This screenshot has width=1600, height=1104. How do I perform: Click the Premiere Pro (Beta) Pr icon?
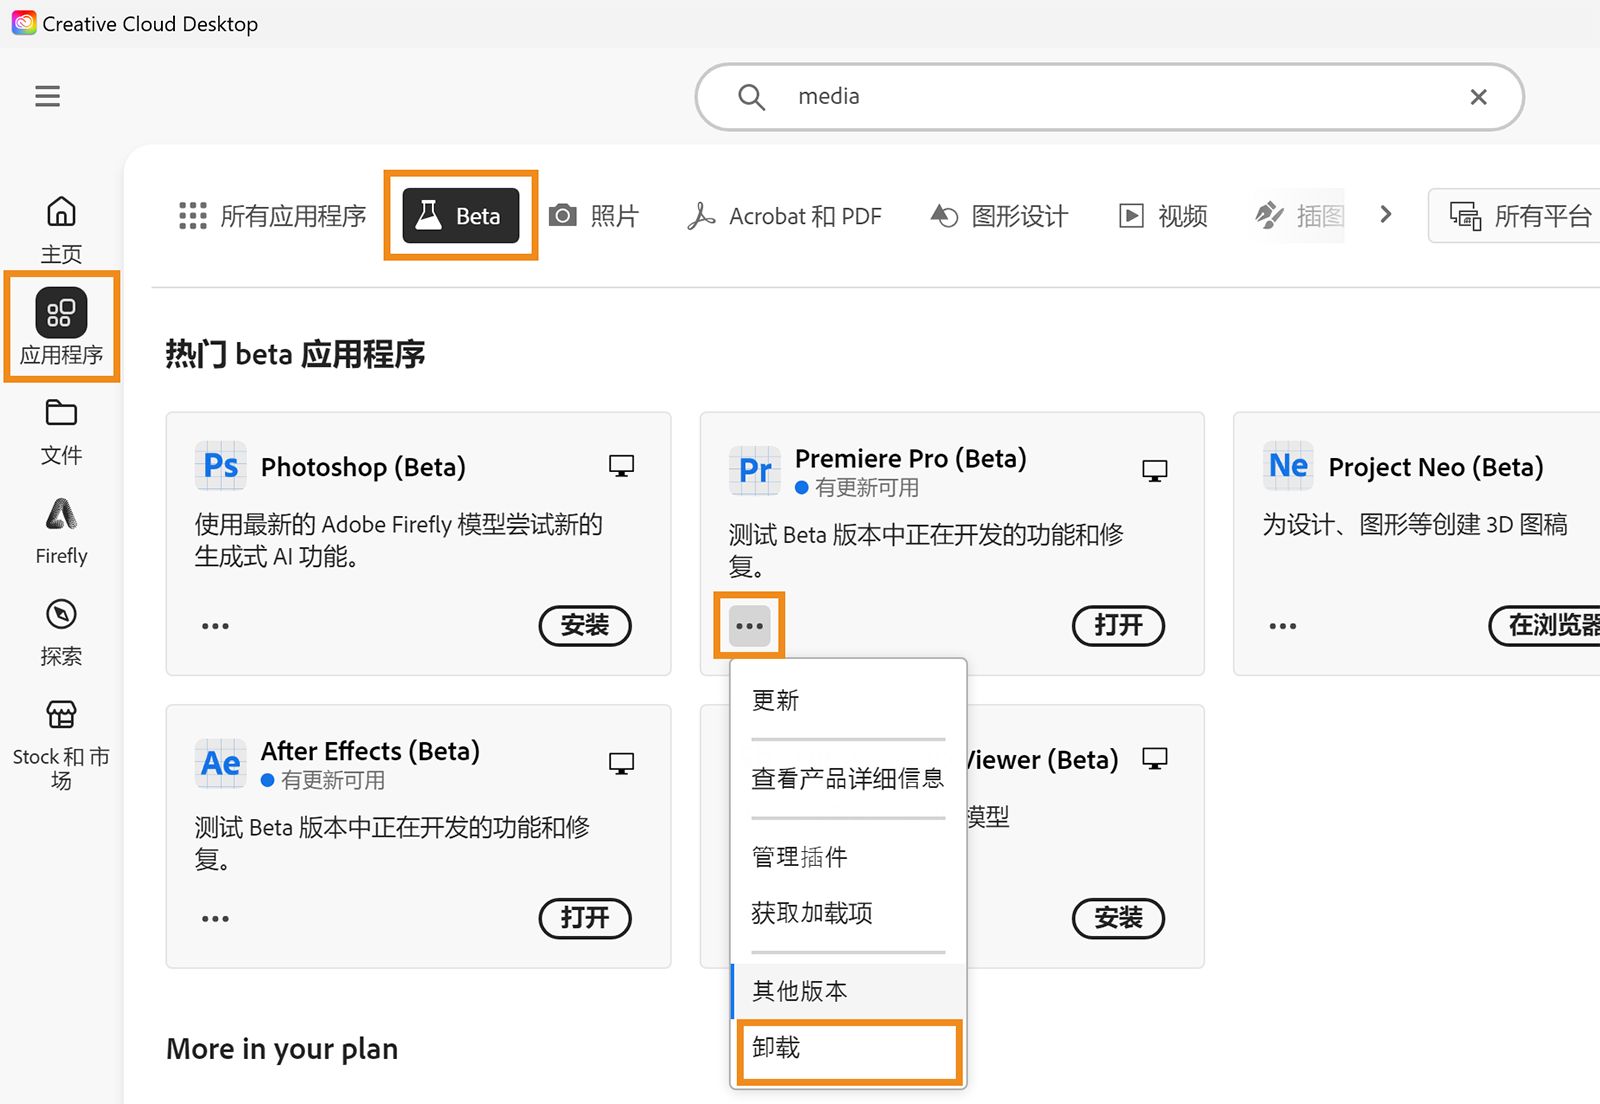click(x=755, y=470)
